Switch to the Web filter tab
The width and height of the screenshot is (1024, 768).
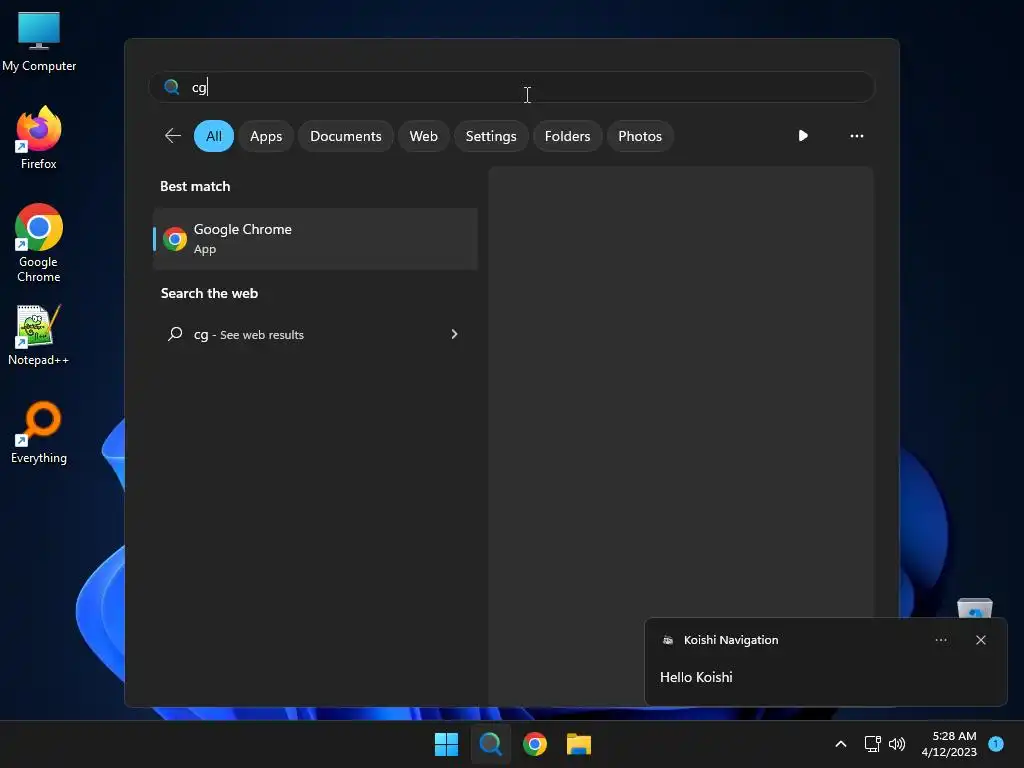423,136
